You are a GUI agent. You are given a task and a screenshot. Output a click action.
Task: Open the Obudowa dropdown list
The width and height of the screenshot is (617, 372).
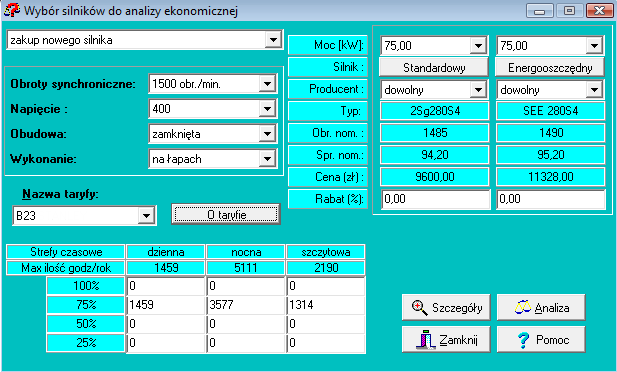point(267,134)
